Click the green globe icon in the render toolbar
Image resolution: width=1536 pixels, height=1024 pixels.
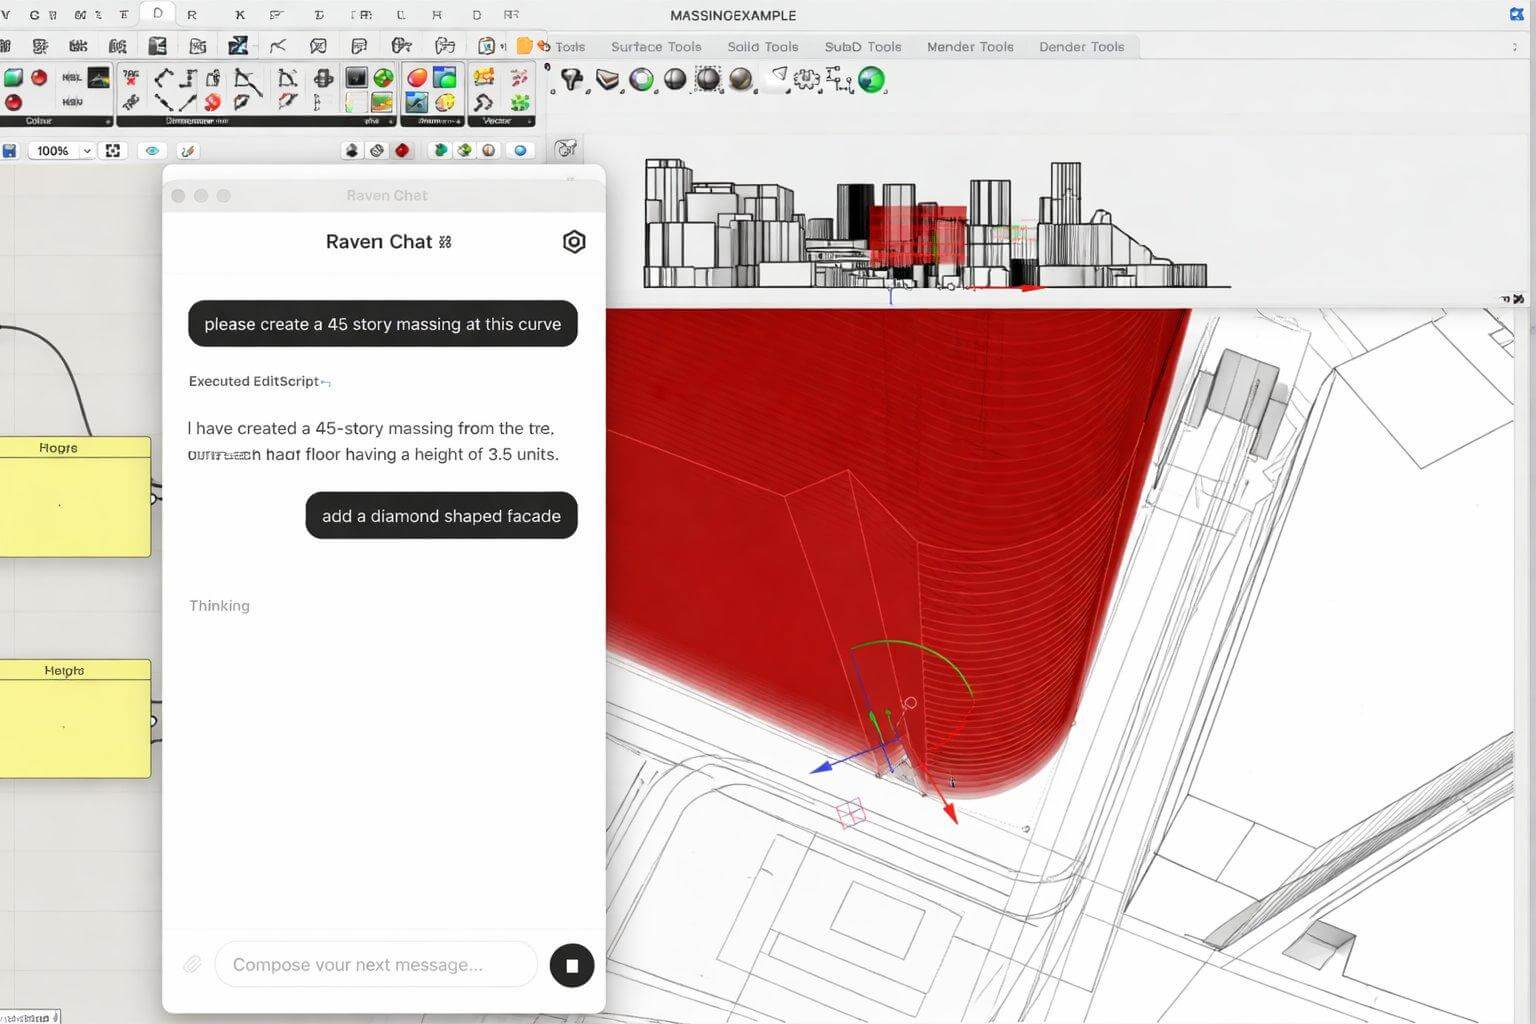click(x=872, y=80)
